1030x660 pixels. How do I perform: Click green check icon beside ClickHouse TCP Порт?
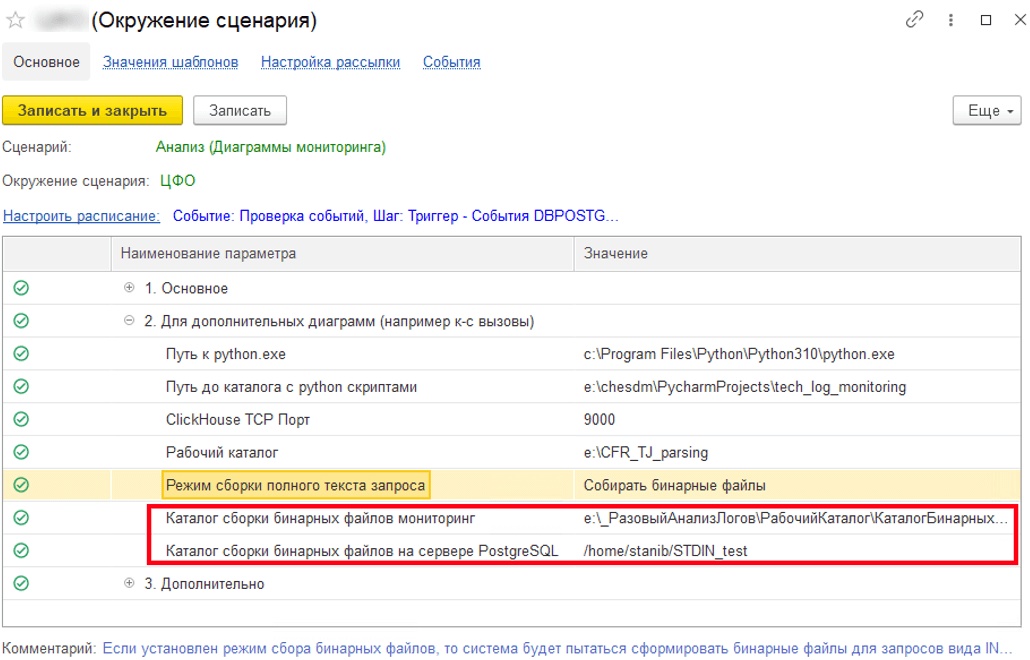pyautogui.click(x=21, y=419)
